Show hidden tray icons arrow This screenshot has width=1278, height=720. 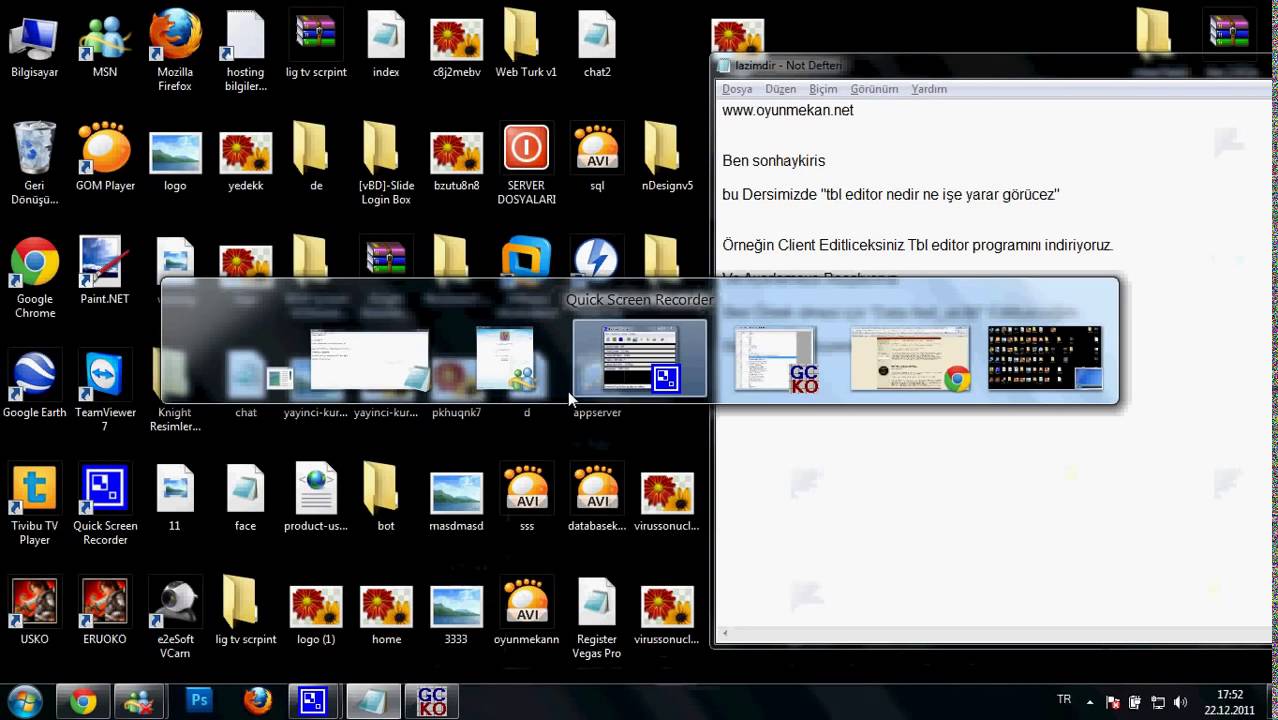point(1088,703)
